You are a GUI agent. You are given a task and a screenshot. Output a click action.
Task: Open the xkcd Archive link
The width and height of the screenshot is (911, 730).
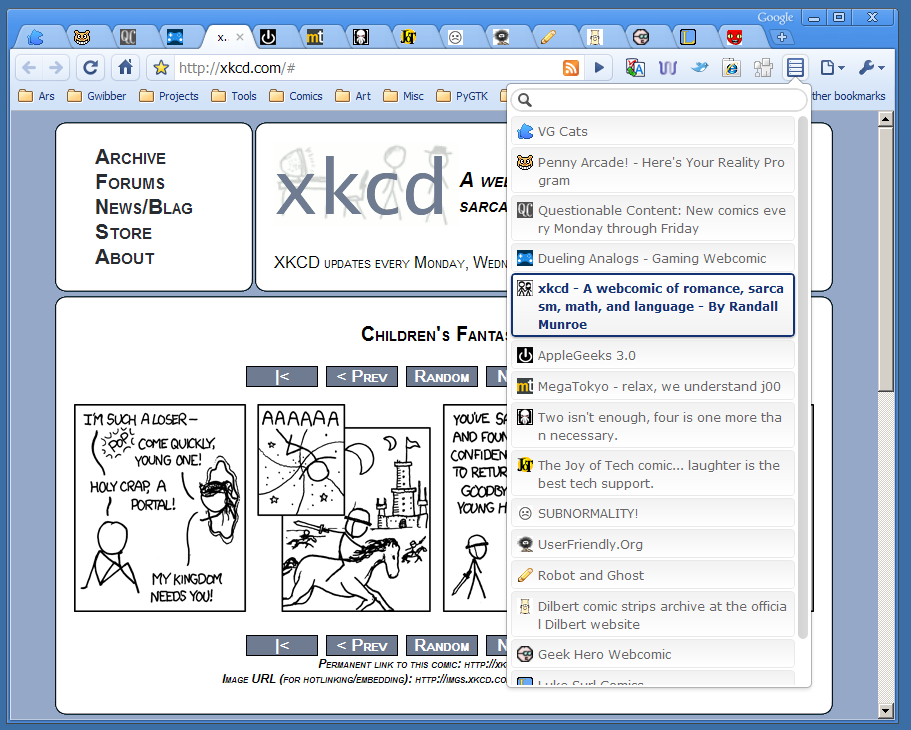click(131, 158)
